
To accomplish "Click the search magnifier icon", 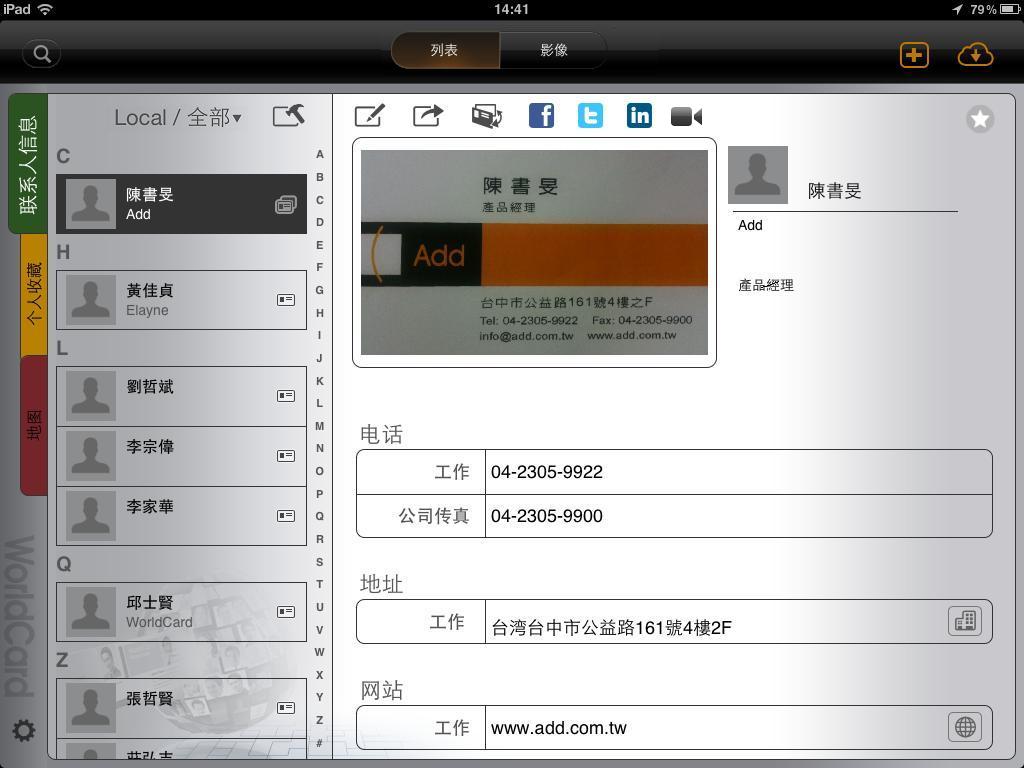I will tap(42, 54).
